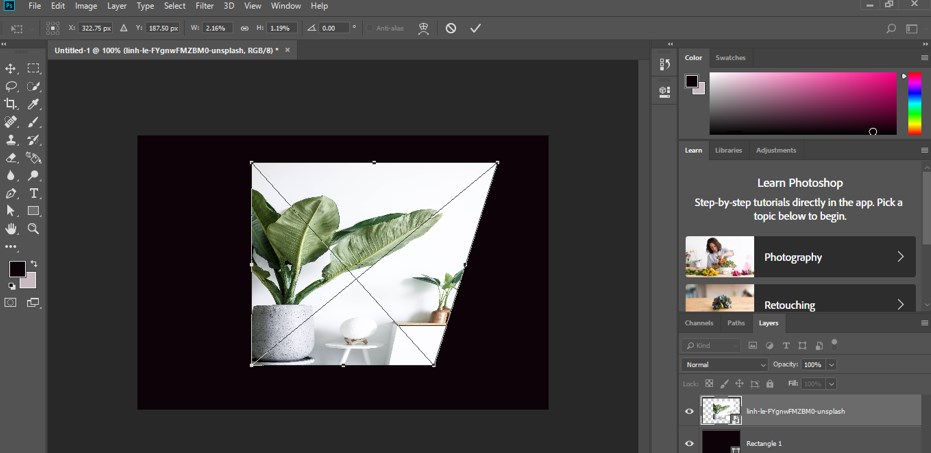This screenshot has width=931, height=453.
Task: Open the Filter menu
Action: click(x=205, y=6)
